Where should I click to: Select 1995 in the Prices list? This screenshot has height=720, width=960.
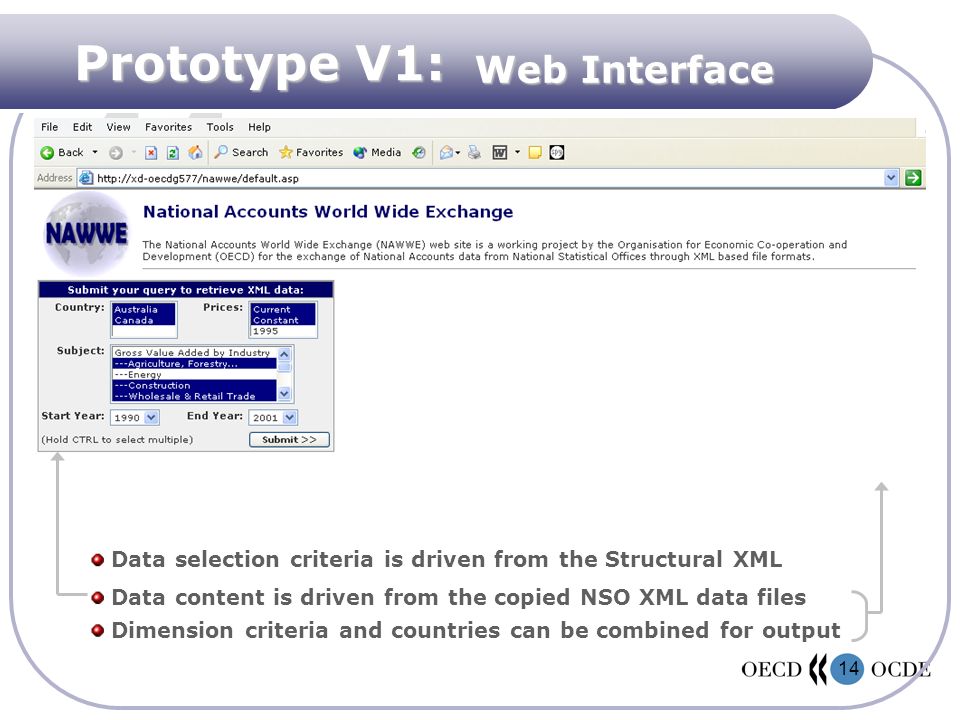(283, 331)
